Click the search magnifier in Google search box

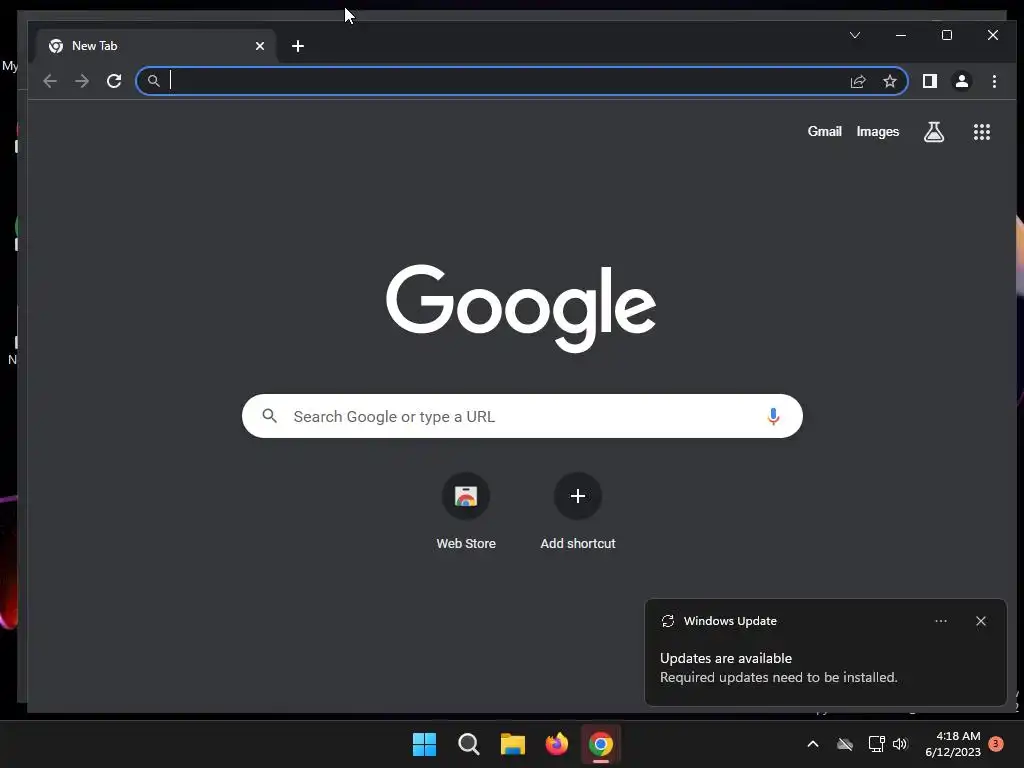click(270, 415)
